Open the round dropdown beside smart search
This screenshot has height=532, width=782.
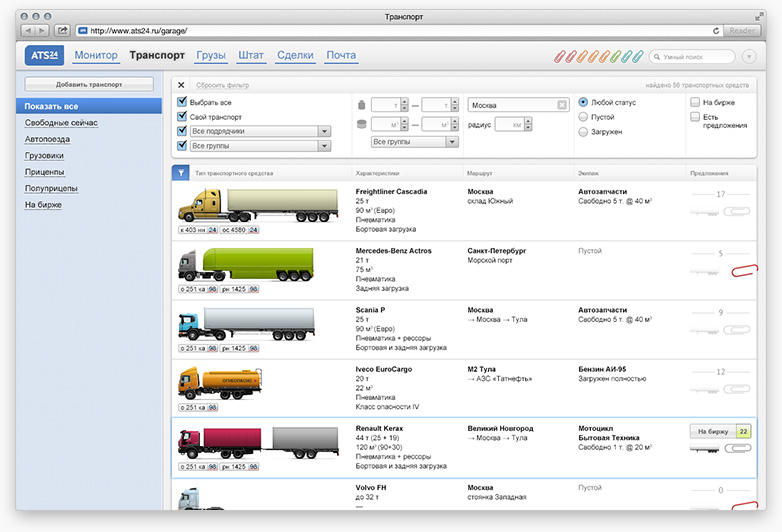pos(749,57)
